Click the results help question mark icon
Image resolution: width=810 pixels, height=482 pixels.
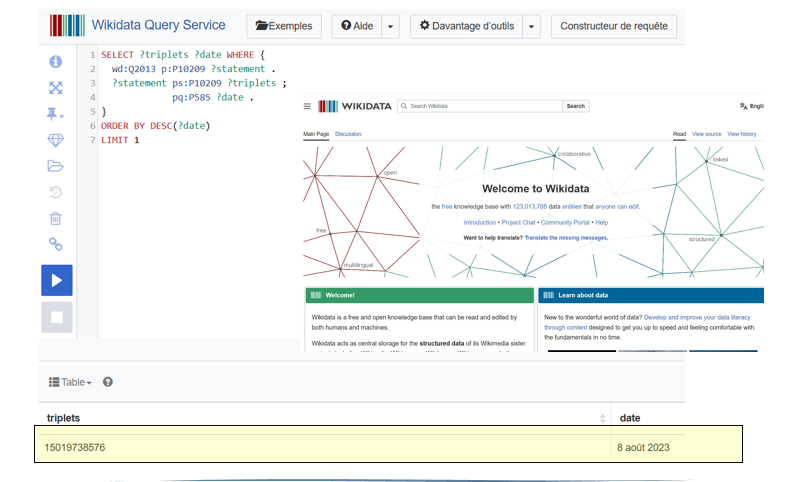107,382
